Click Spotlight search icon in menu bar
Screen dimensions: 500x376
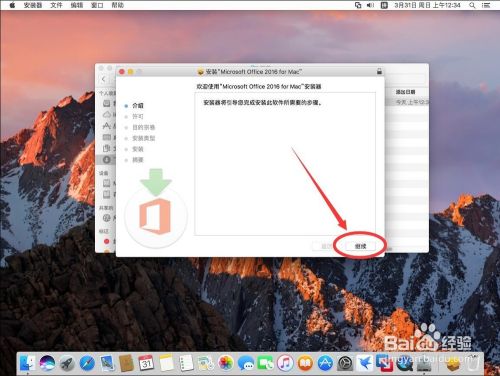472,5
